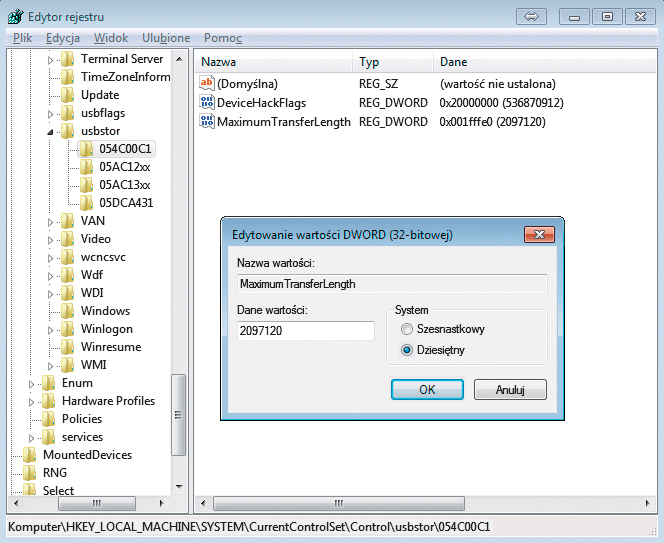Select the Szesnastkowy radio option
664x543 pixels.
click(x=406, y=329)
